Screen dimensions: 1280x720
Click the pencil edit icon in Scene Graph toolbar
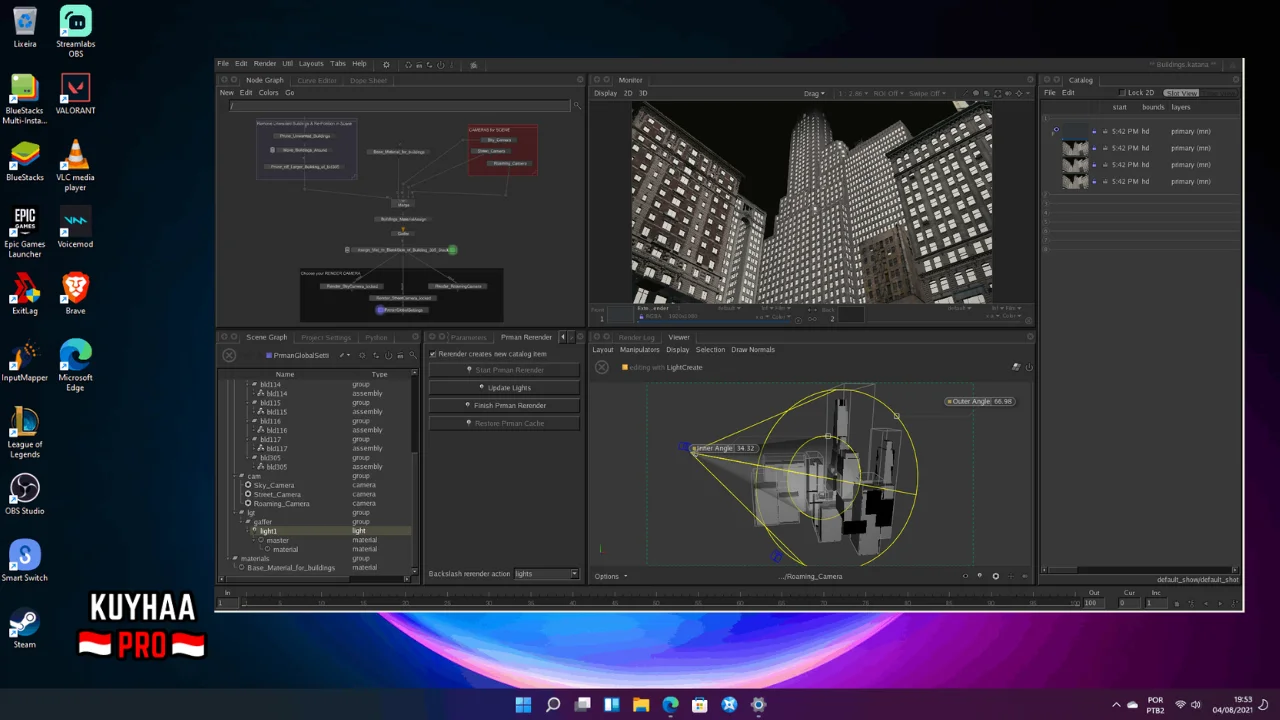point(342,355)
